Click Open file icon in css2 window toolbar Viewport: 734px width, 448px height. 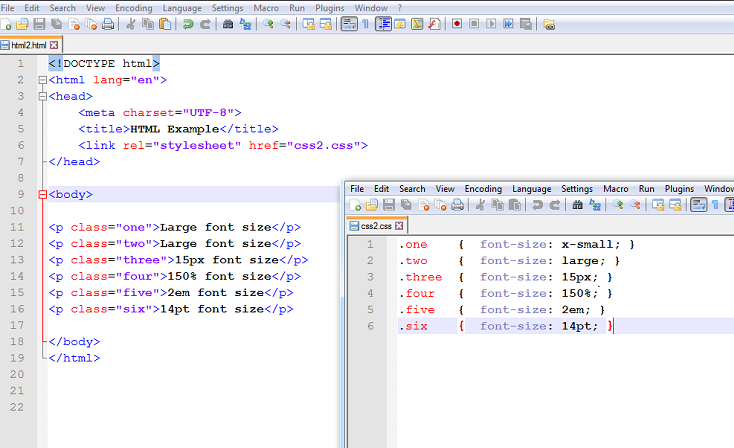(x=372, y=205)
